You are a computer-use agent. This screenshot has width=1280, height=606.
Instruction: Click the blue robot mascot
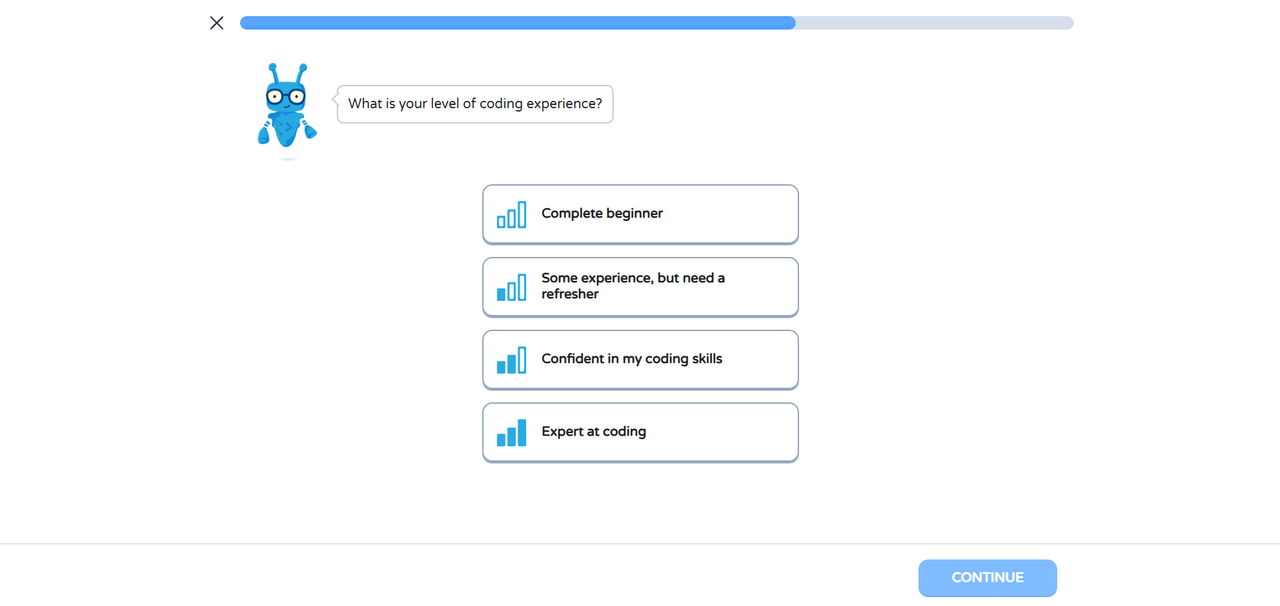coord(287,106)
